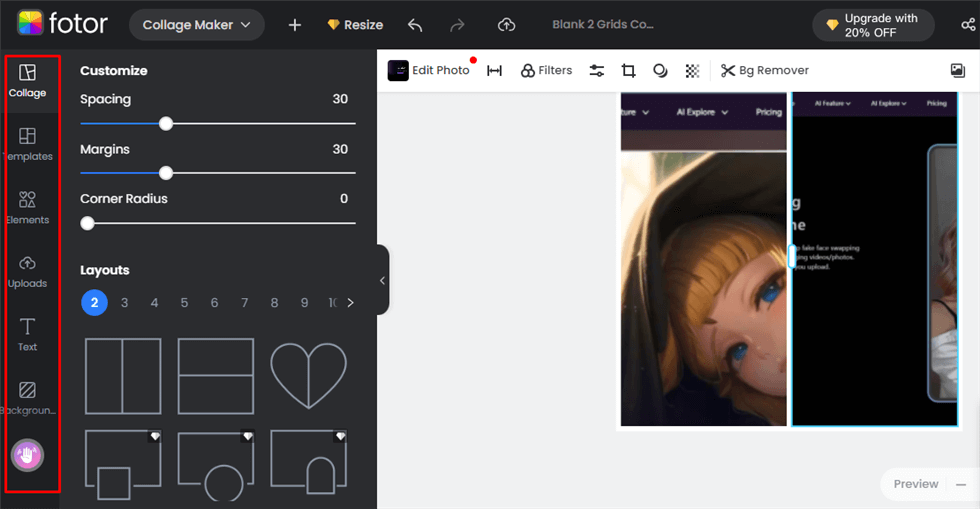
Task: Open the Elements sidebar panel
Action: point(28,208)
